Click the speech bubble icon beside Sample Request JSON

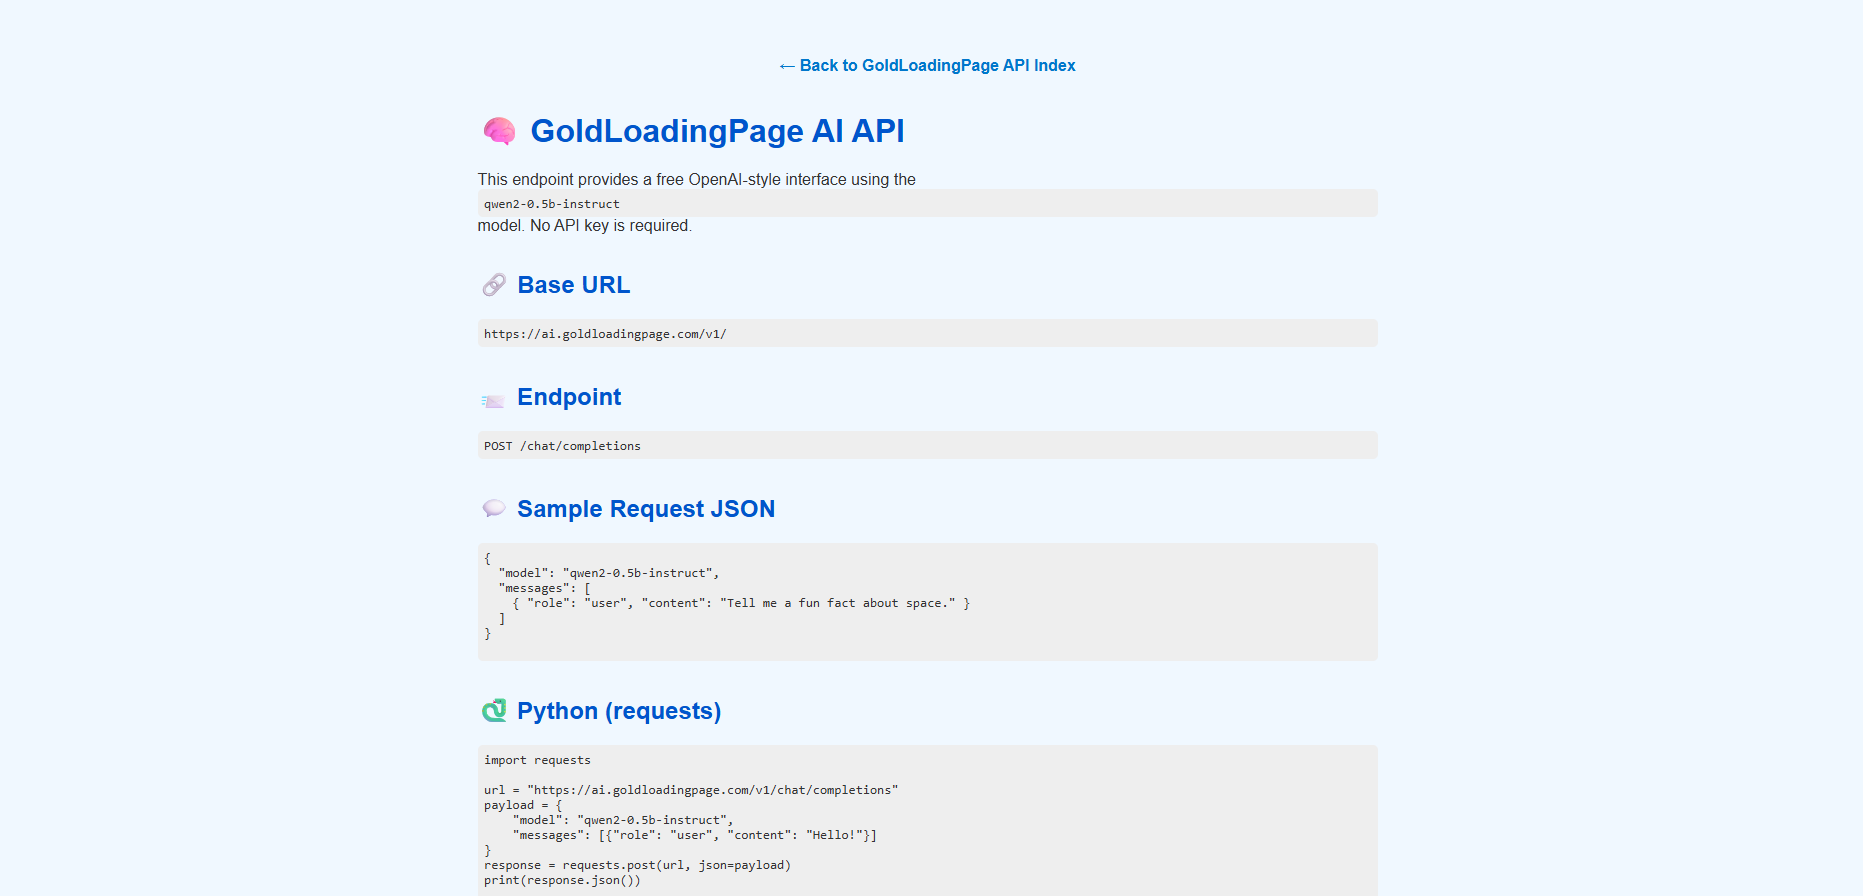coord(493,508)
